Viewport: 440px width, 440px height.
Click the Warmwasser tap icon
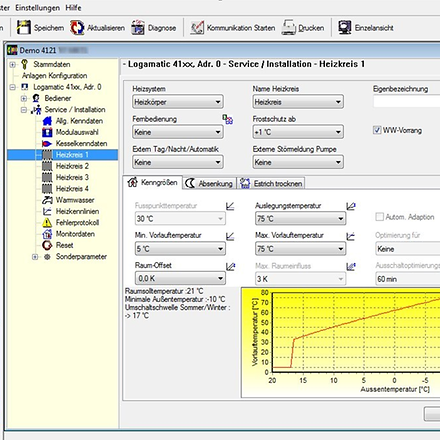[x=47, y=200]
